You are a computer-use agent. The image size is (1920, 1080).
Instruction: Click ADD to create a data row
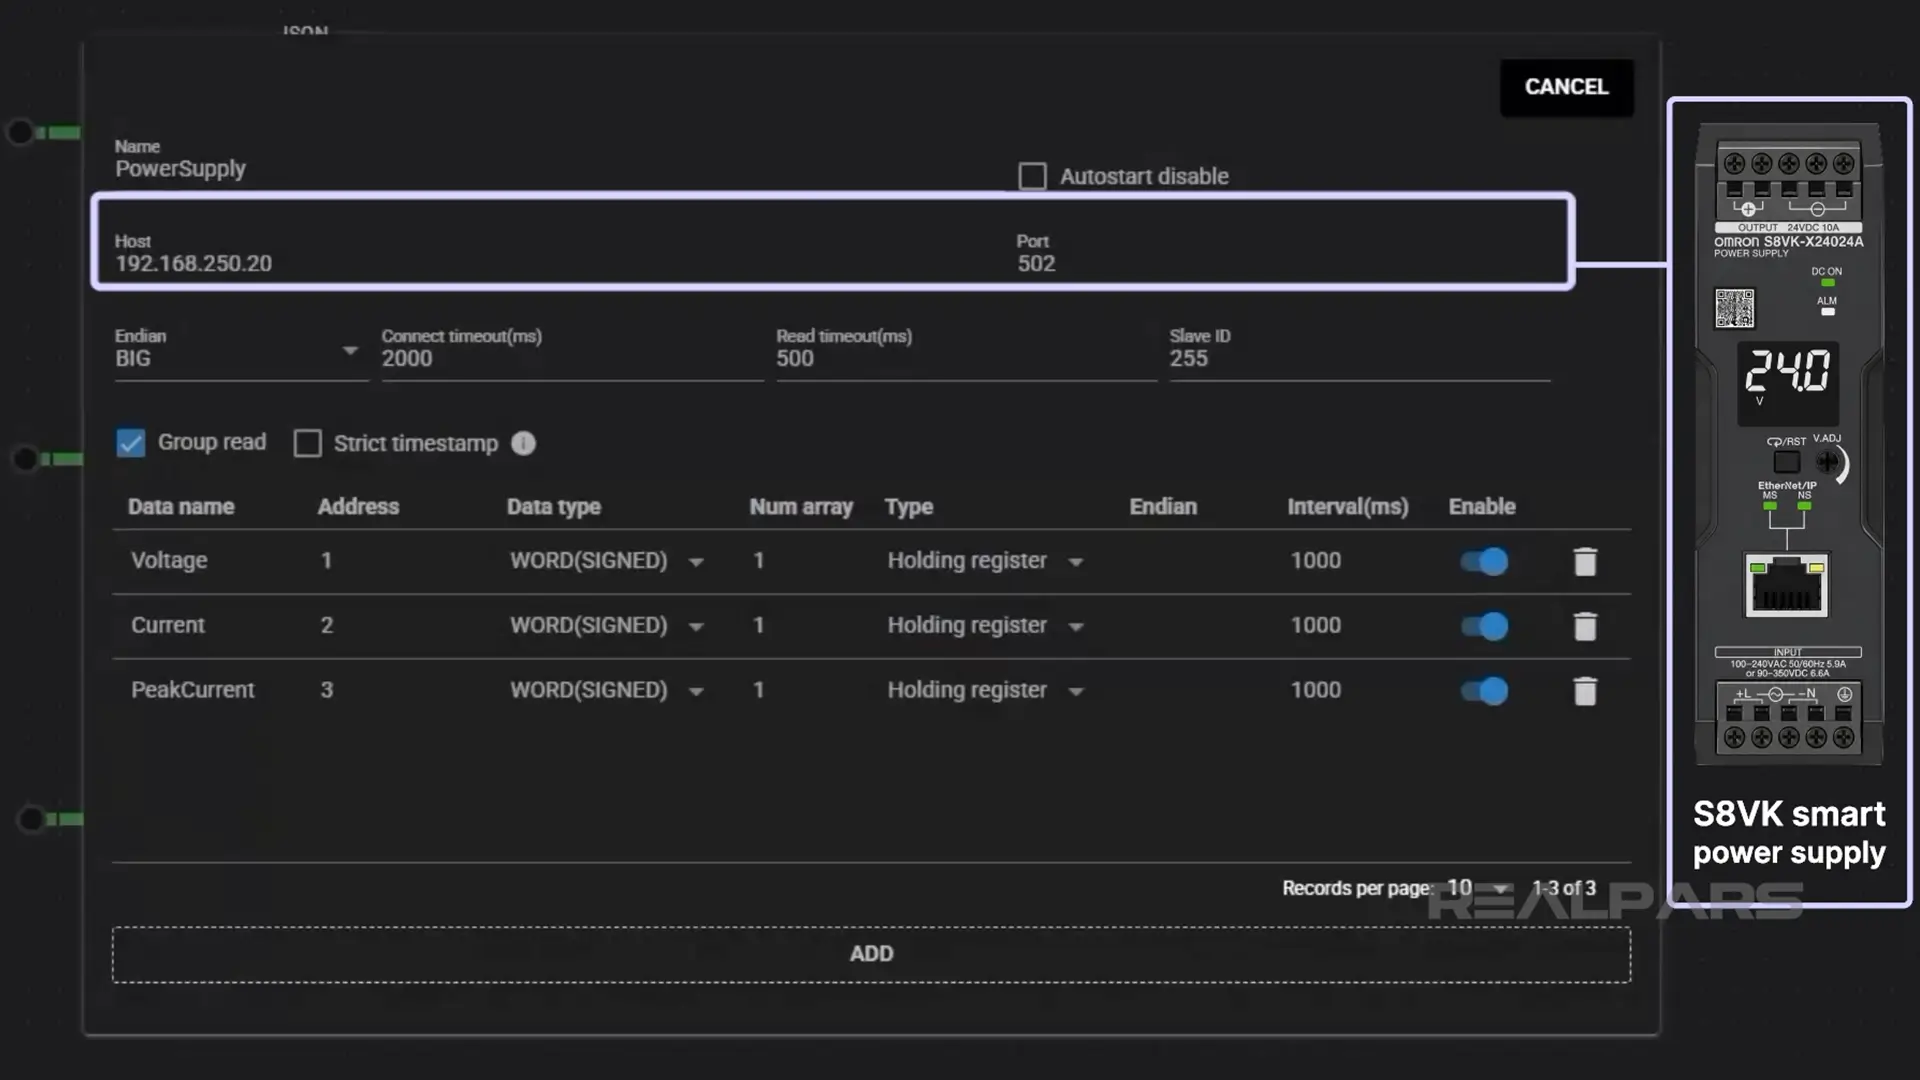pos(871,954)
